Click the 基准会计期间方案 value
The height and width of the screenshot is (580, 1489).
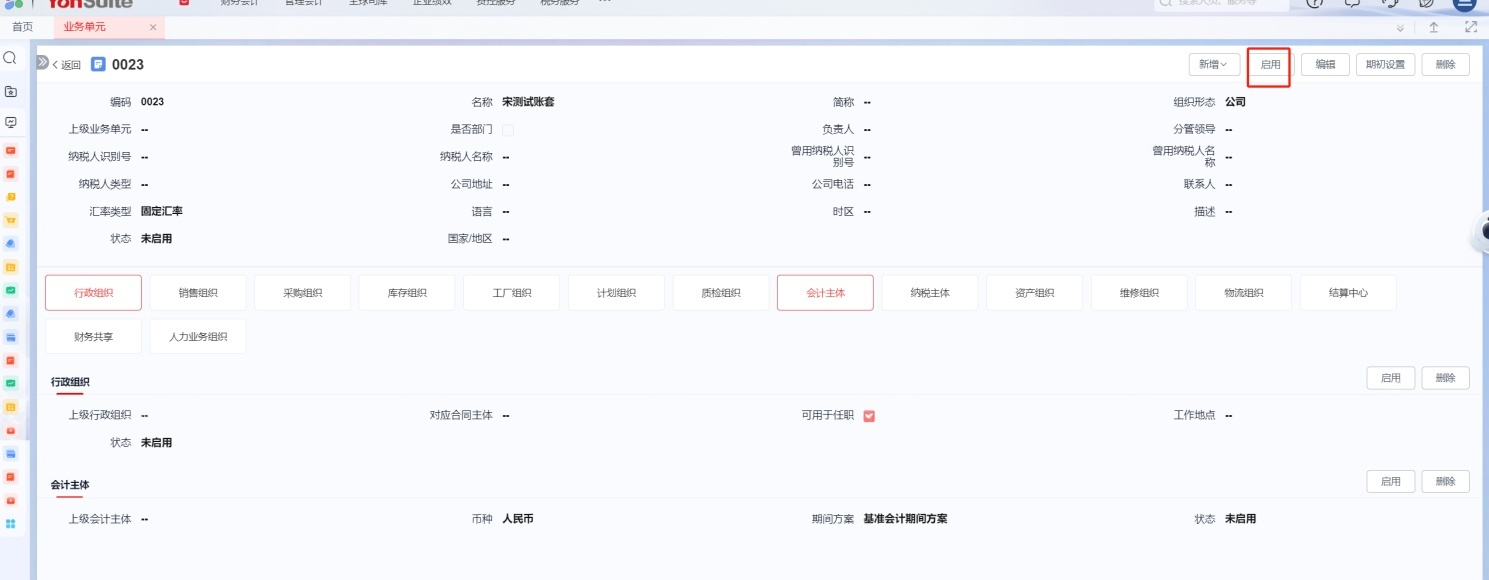(x=905, y=520)
